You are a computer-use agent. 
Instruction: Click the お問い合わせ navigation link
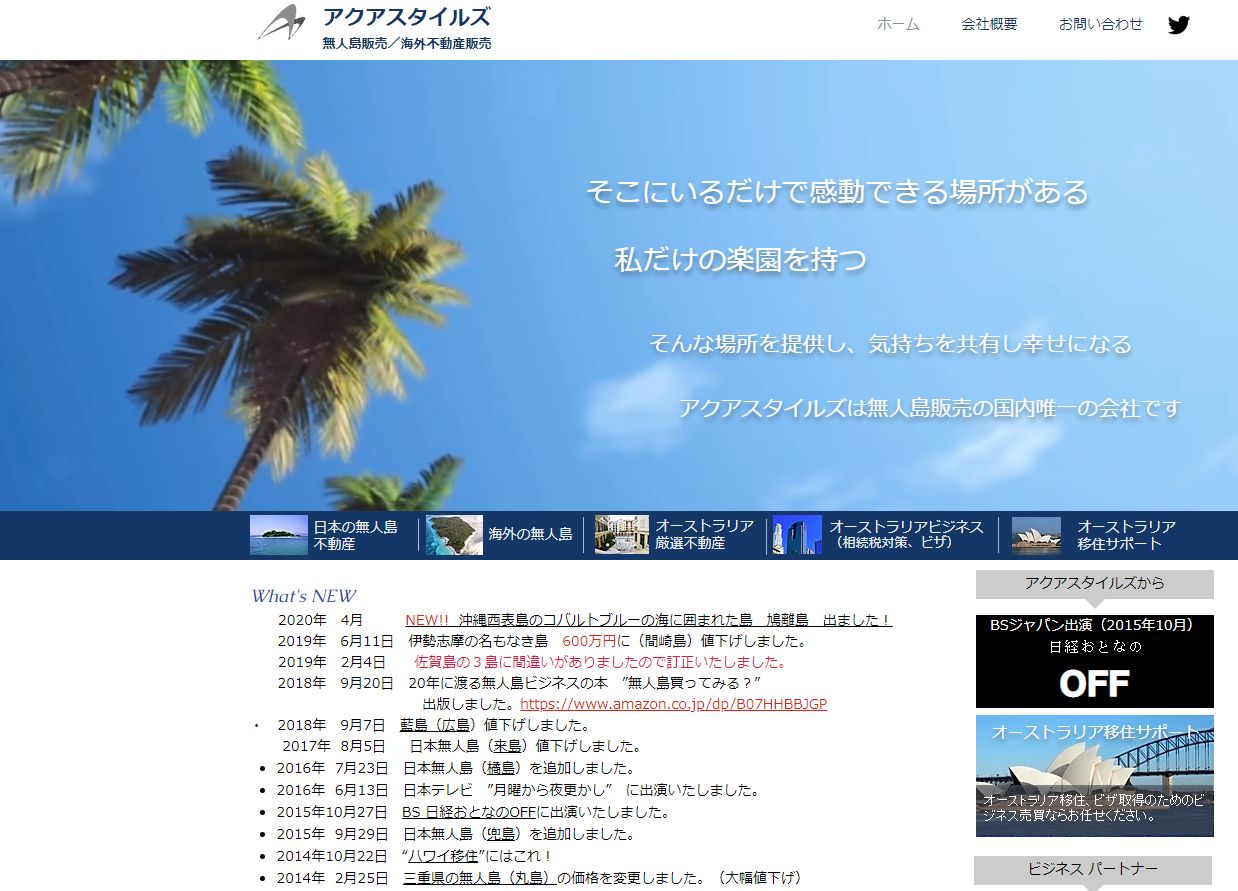coord(1100,23)
